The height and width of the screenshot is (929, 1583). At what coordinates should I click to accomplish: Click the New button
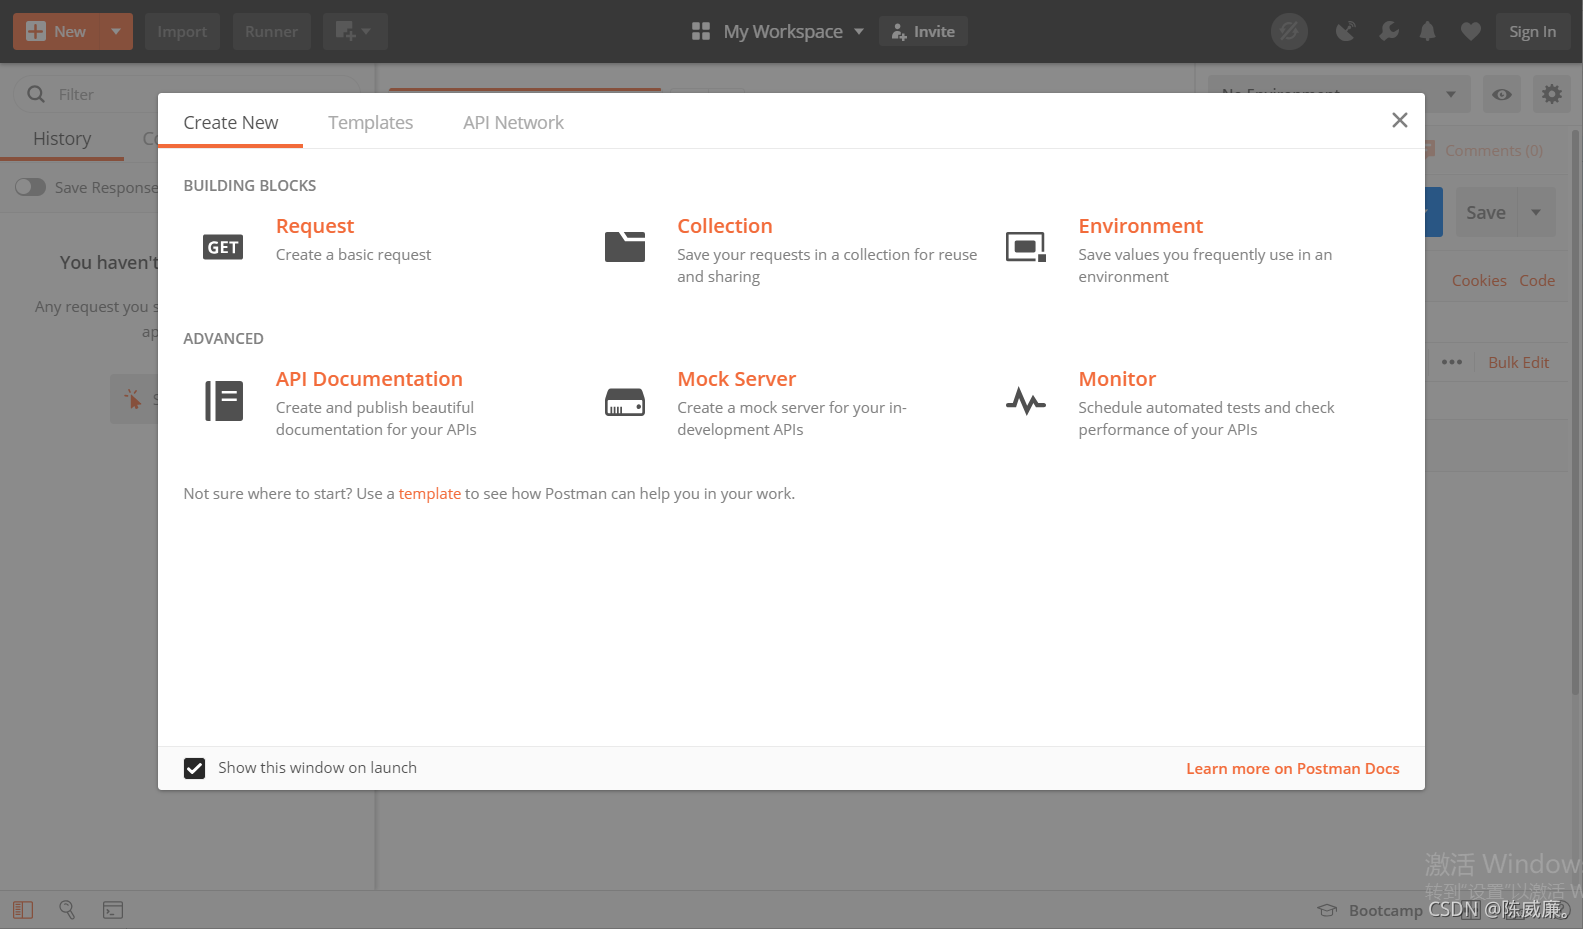click(x=58, y=32)
